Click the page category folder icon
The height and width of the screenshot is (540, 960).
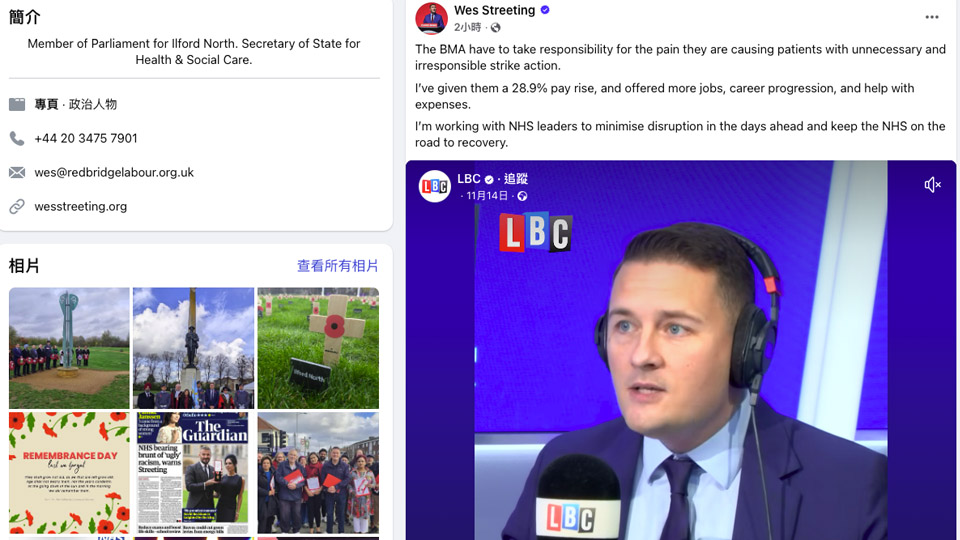click(17, 104)
